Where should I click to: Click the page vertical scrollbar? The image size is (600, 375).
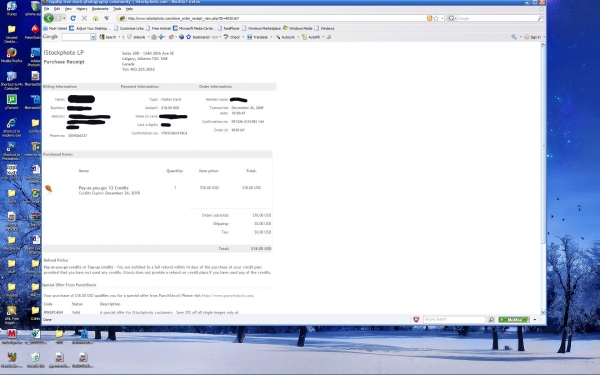[x=543, y=178]
